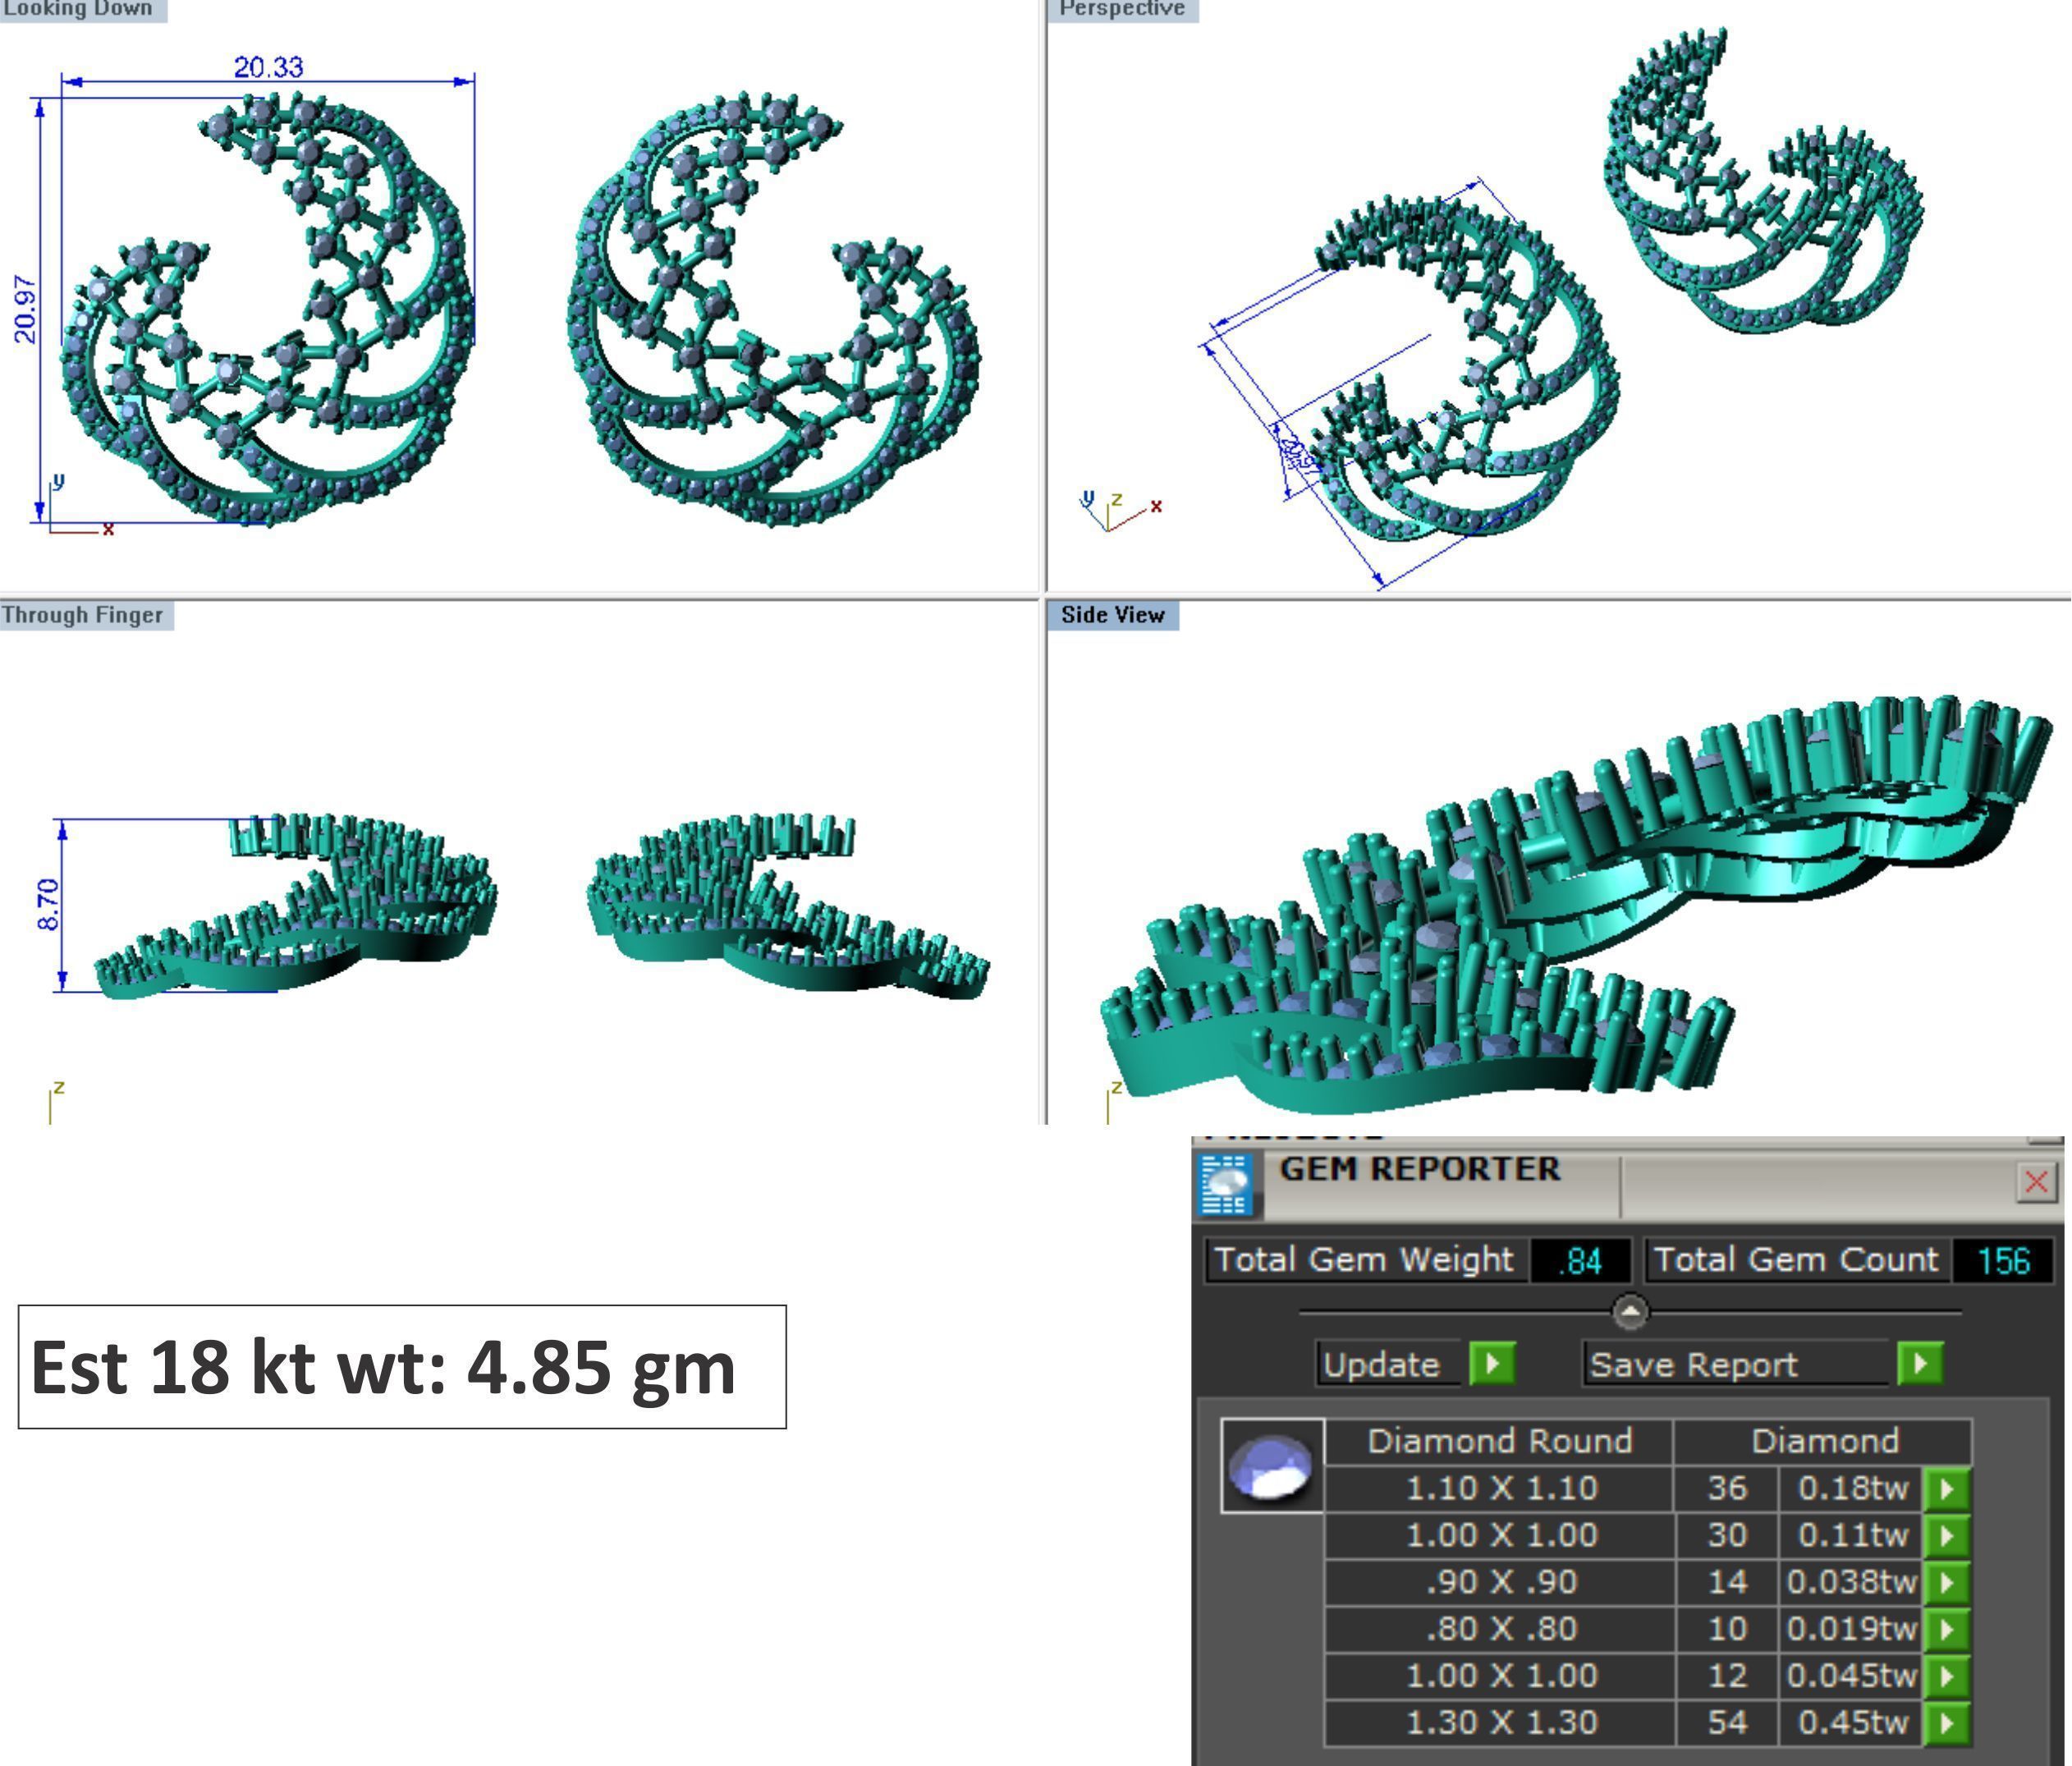Click the green arrow on the 0.45tw row
Viewport: 2072px width, 1766px height.
click(1947, 1723)
